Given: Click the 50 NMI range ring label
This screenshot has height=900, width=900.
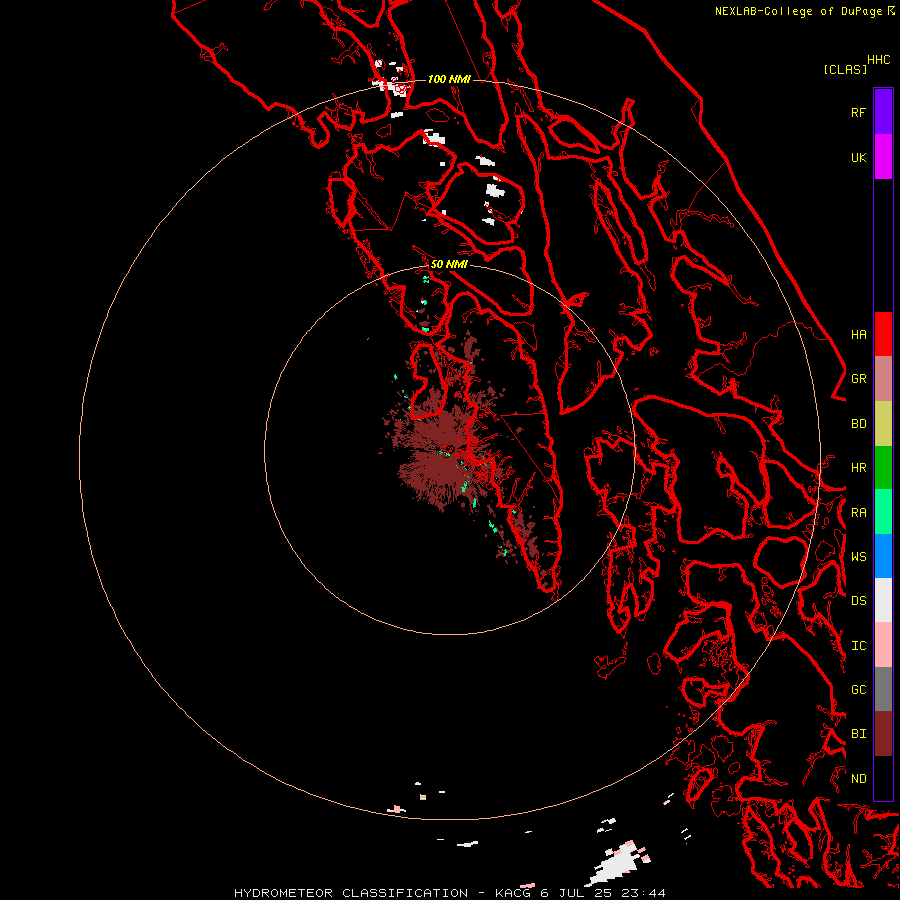Looking at the screenshot, I should [x=449, y=264].
